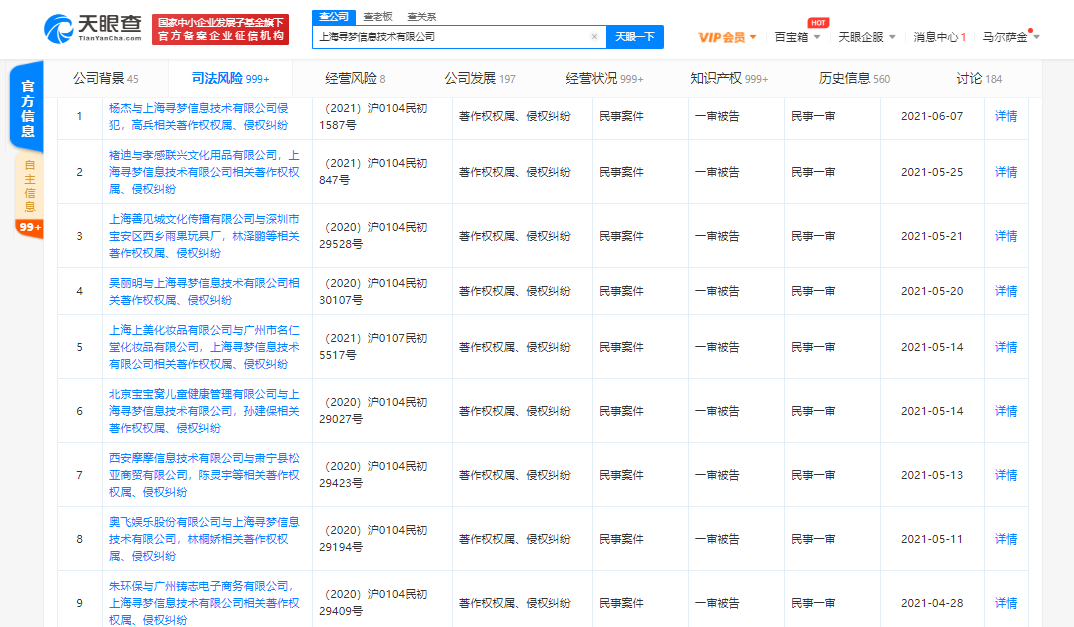
Task: Click the 天眼一下 search button
Action: coord(634,36)
